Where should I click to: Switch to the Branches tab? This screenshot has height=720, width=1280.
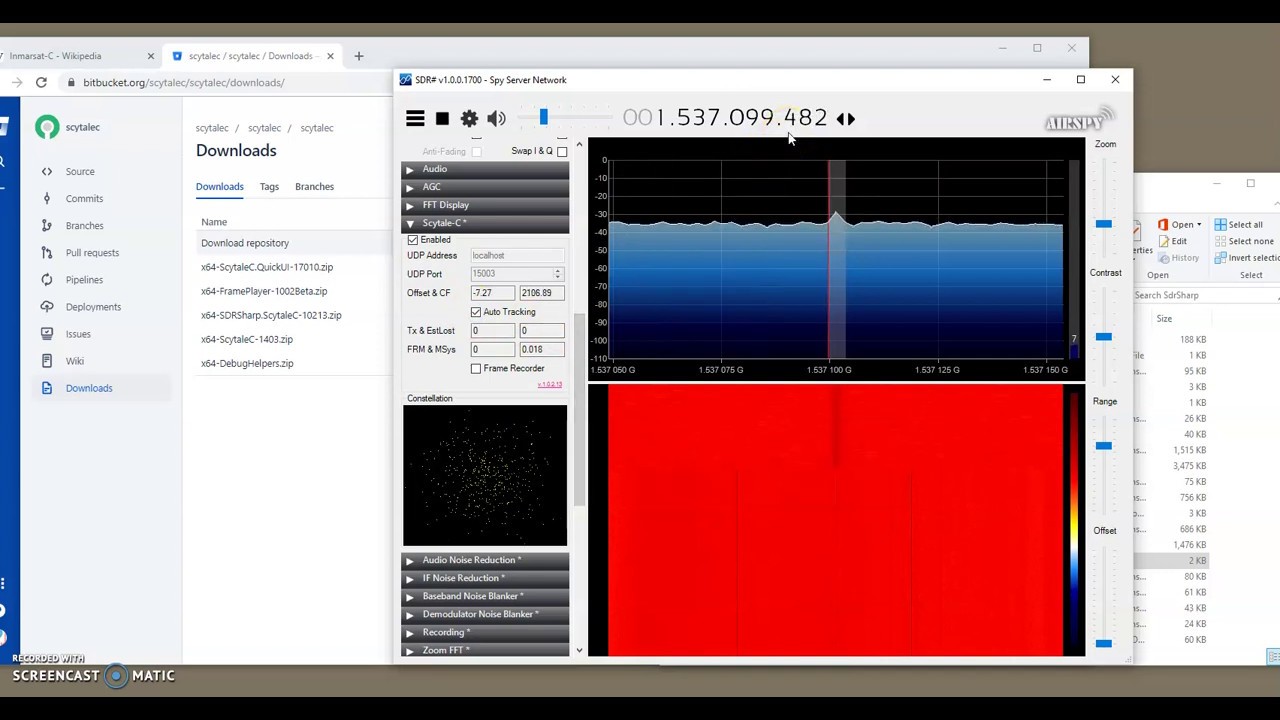tap(314, 186)
